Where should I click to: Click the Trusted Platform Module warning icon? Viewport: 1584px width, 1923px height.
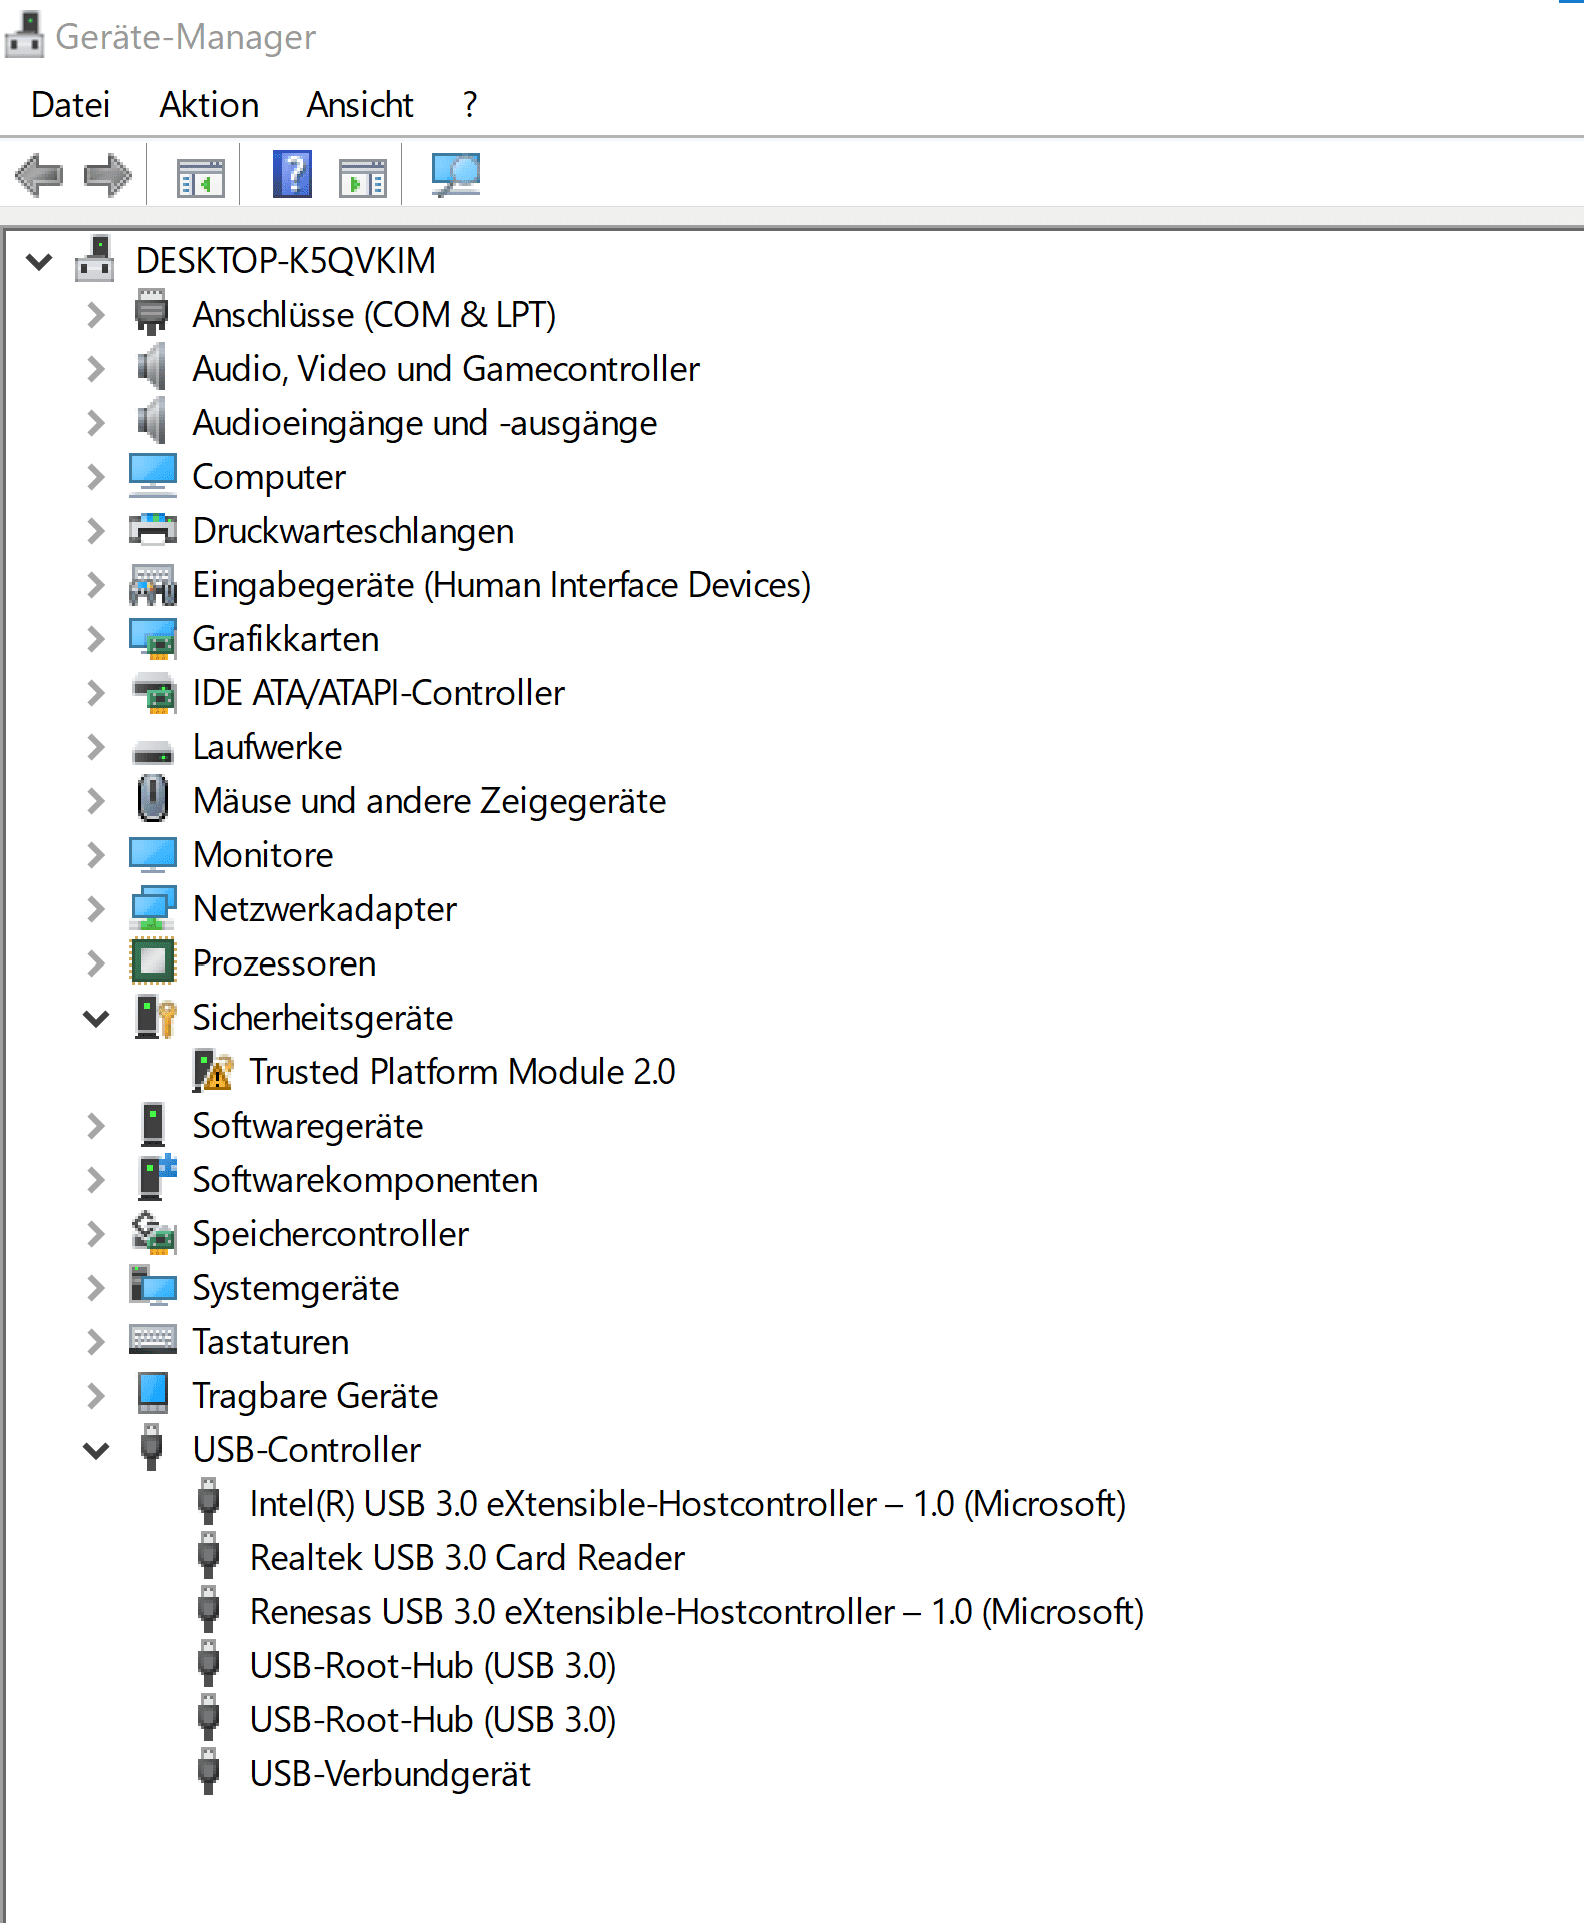(212, 1071)
